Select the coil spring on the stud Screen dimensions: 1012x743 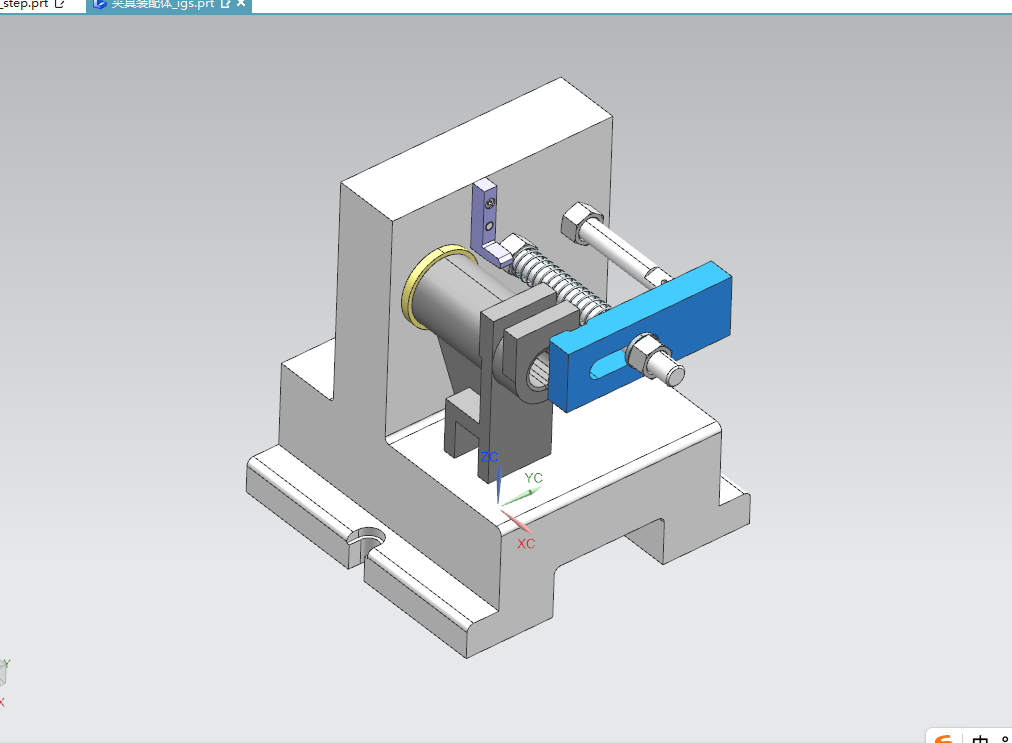tap(560, 281)
